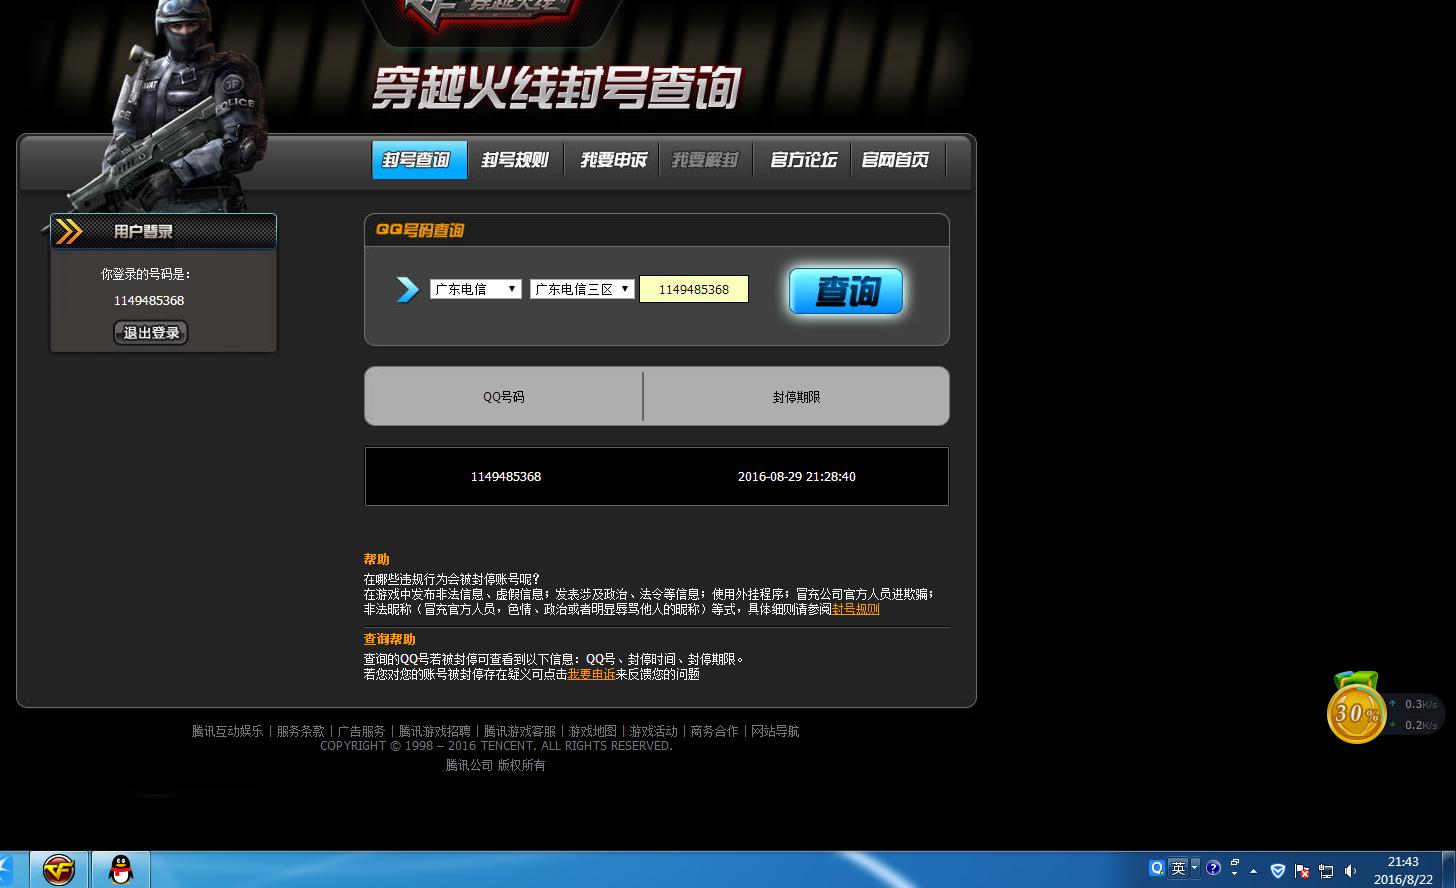Show hidden tray icons with the up arrow
This screenshot has height=888, width=1456.
(x=1253, y=870)
